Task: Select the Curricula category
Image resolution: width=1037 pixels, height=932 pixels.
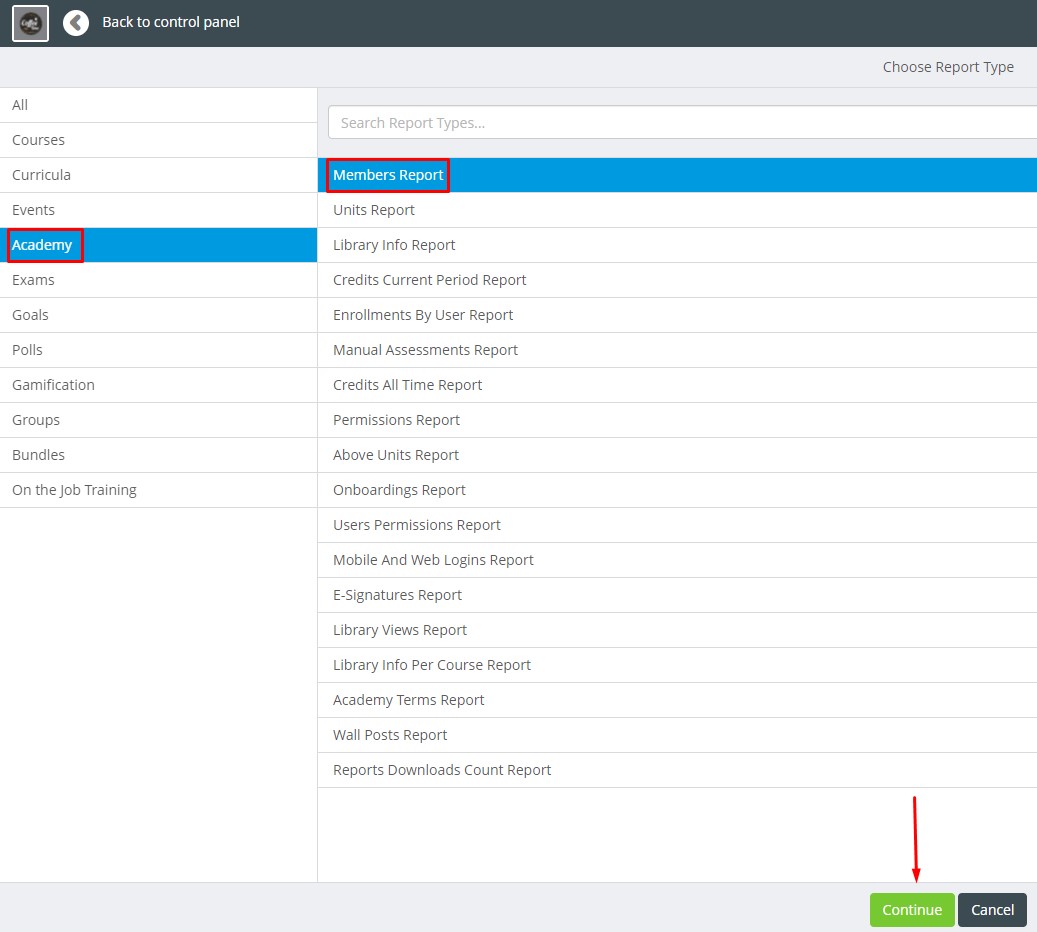Action: click(x=158, y=175)
